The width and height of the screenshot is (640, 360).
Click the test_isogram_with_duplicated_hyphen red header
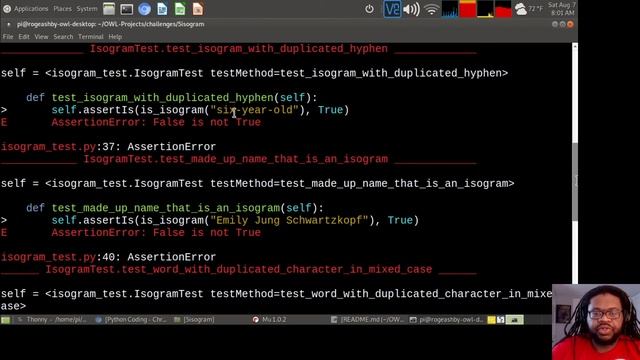pyautogui.click(x=239, y=49)
